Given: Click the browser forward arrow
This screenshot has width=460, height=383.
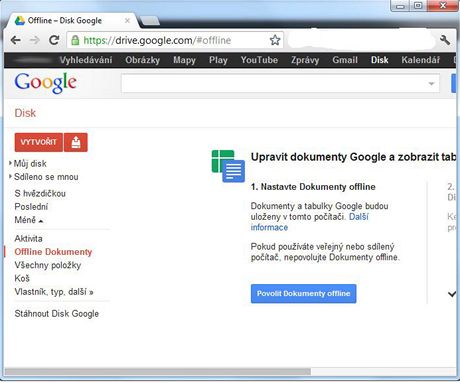Looking at the screenshot, I should click(35, 40).
